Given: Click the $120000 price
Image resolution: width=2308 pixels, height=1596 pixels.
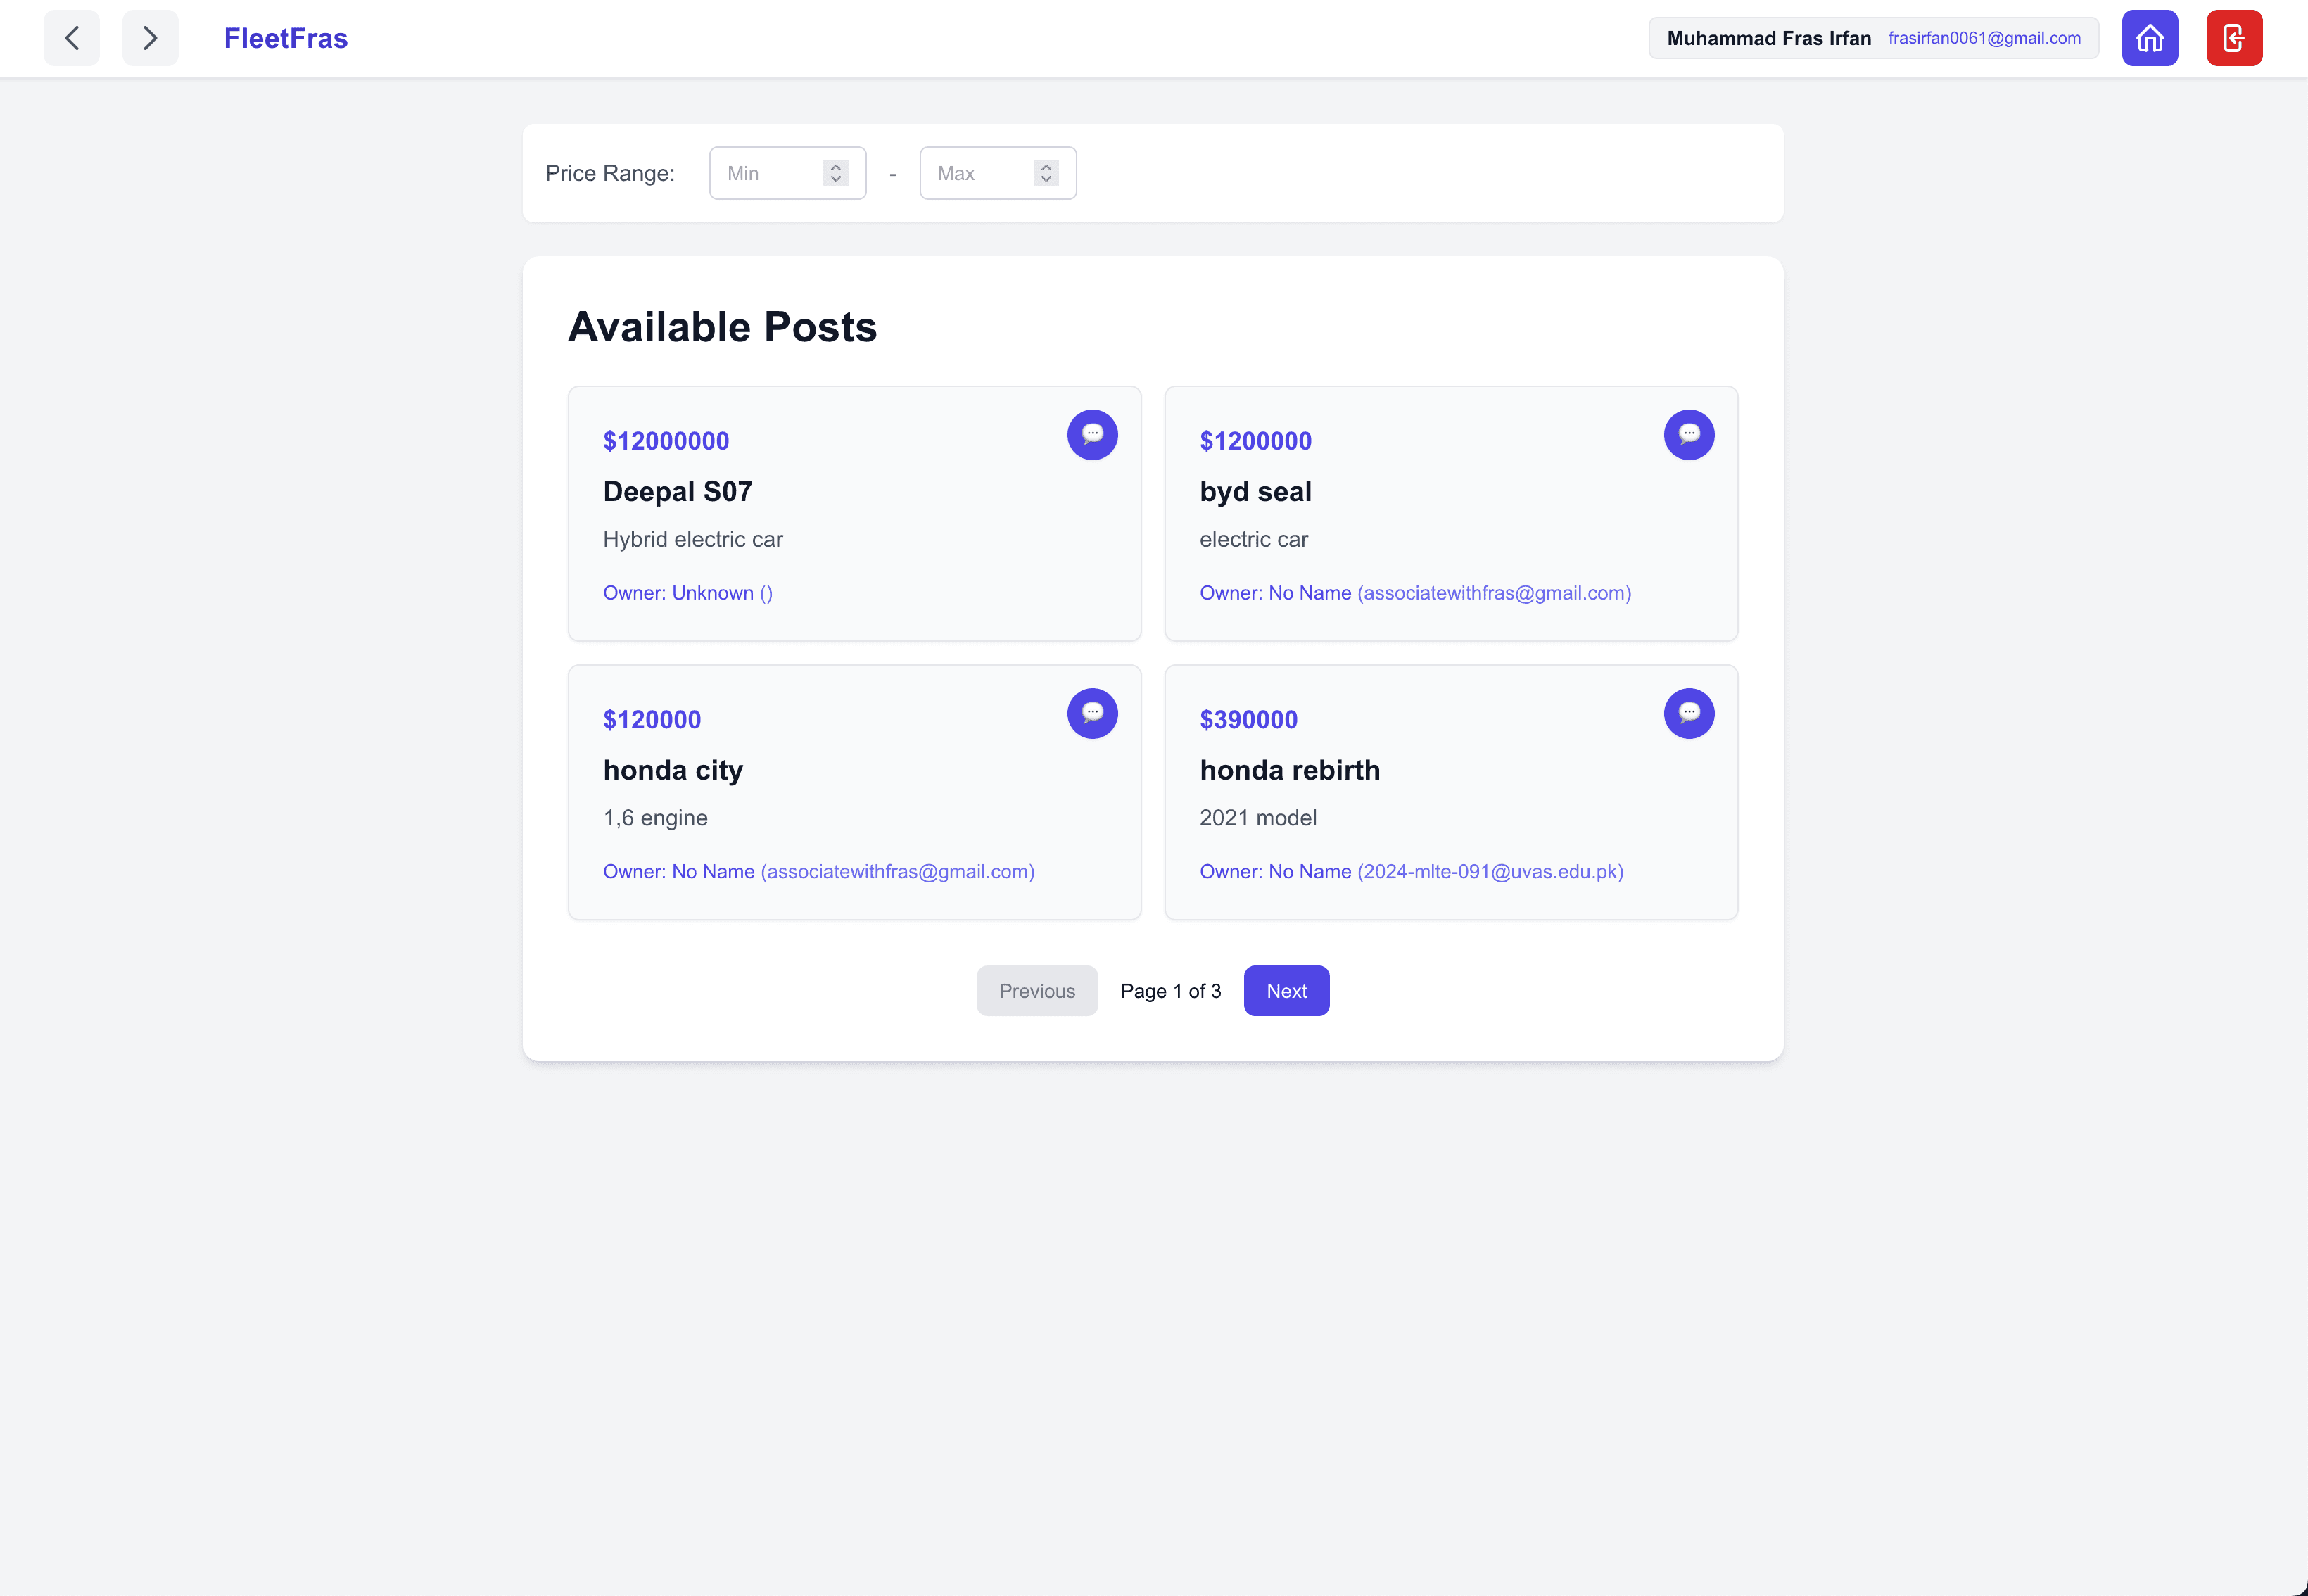Looking at the screenshot, I should point(652,720).
